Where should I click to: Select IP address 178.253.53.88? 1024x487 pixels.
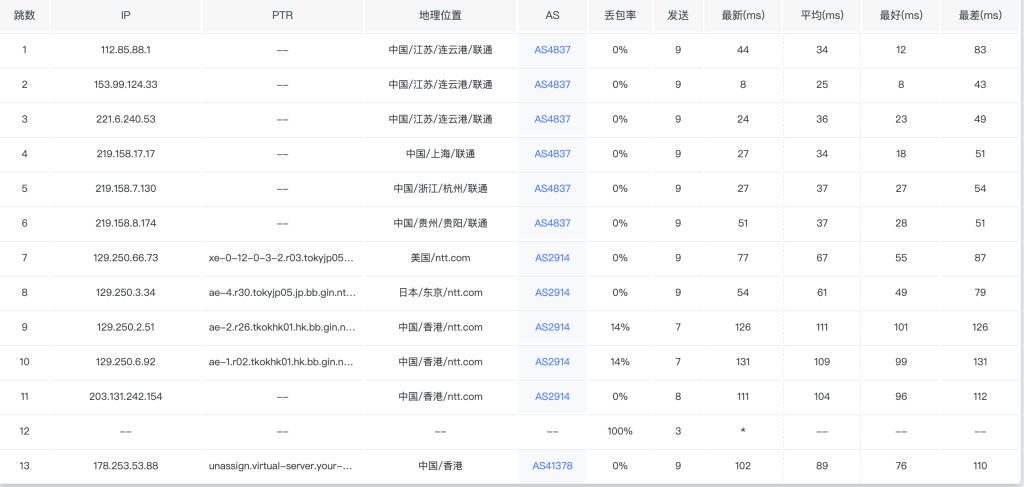coord(125,466)
